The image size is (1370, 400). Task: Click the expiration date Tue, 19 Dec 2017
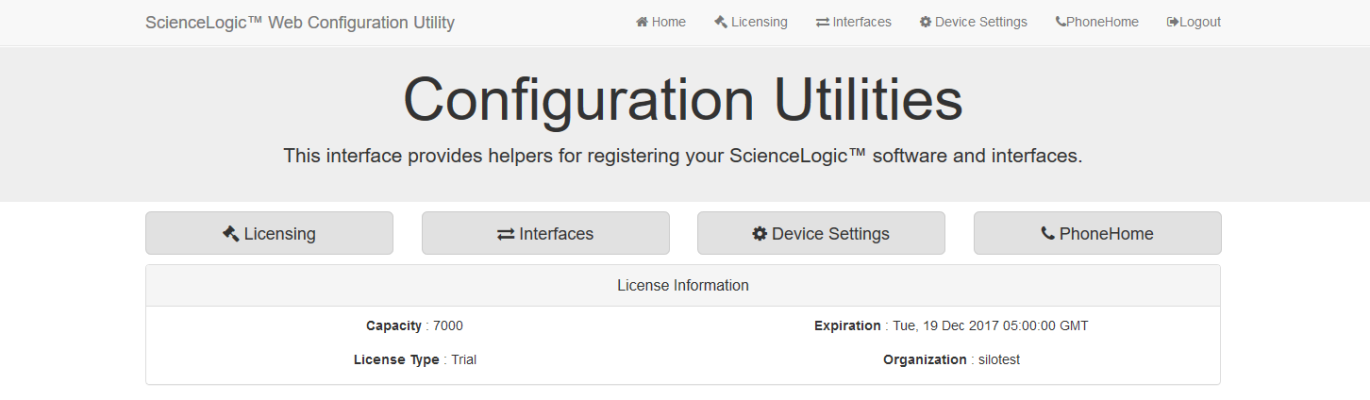coord(990,326)
